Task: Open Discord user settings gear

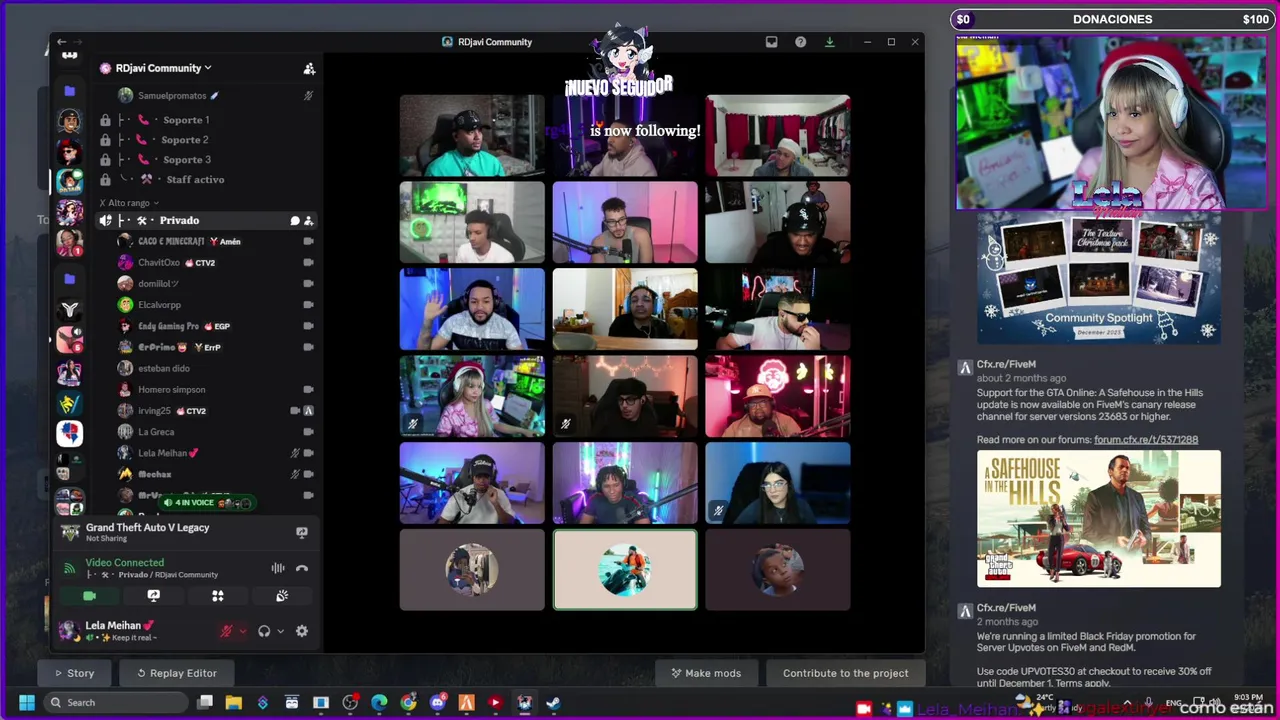Action: click(301, 631)
